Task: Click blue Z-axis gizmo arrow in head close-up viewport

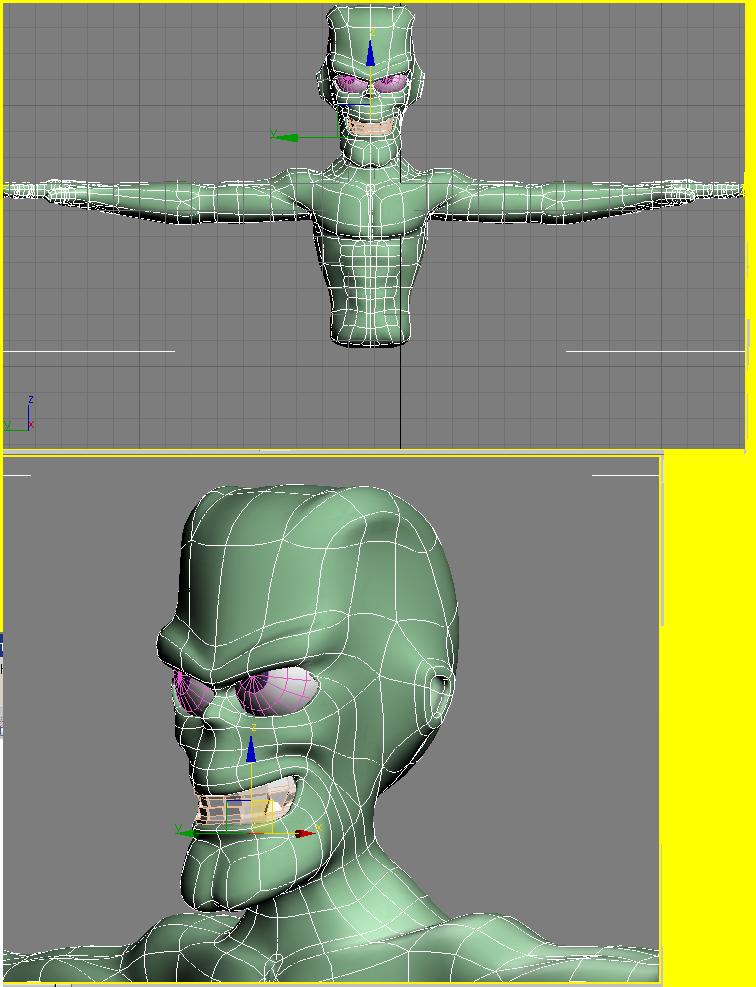Action: 251,750
